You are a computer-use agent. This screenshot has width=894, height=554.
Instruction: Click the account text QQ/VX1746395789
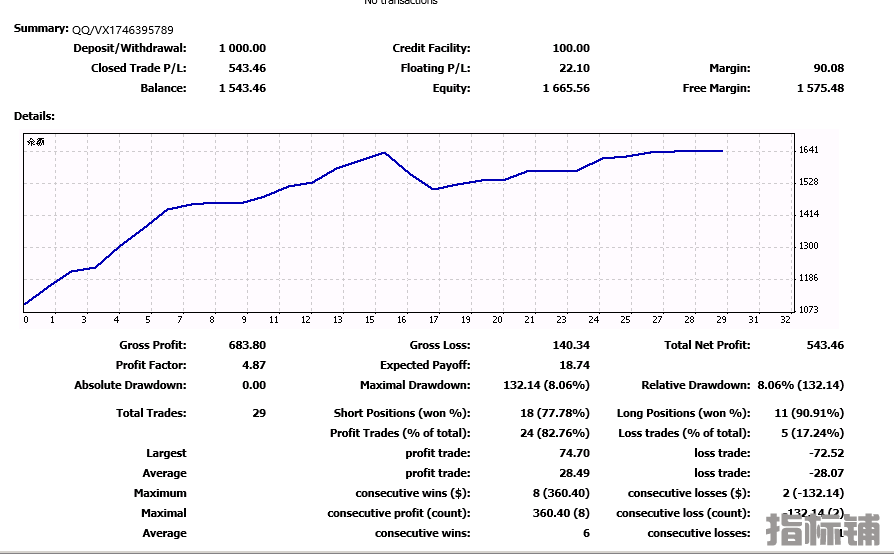[x=123, y=30]
